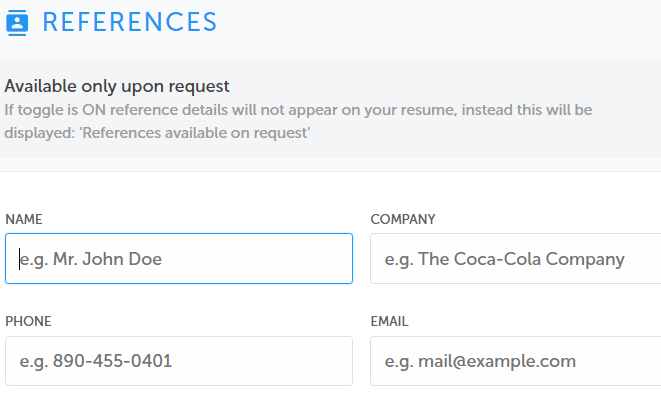Click the PHONE field label

pos(28,321)
